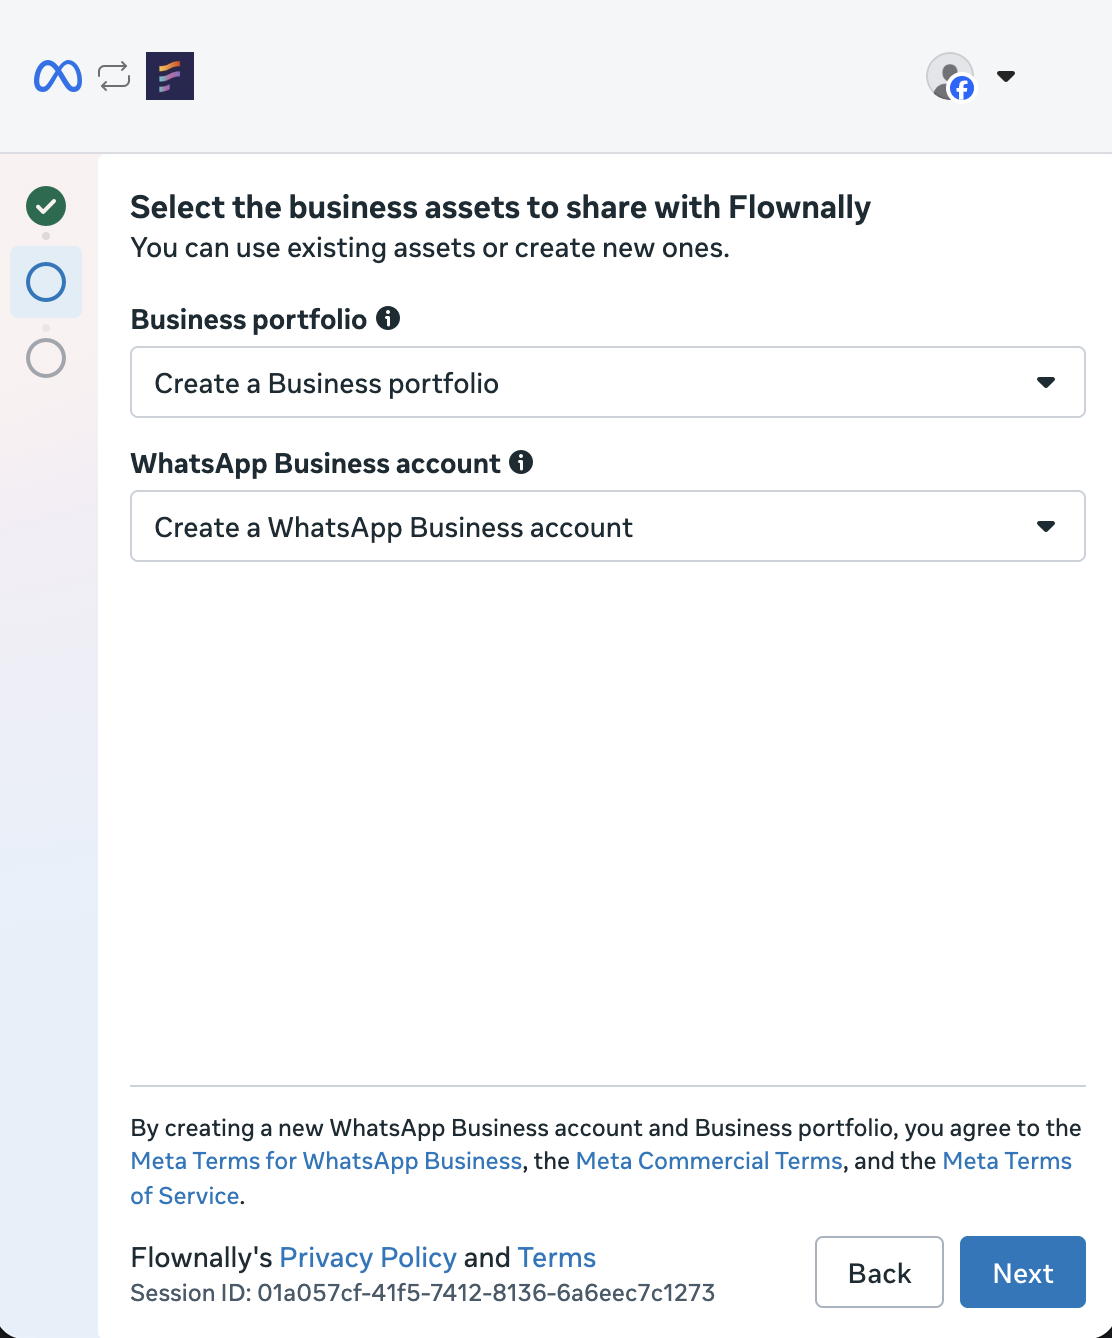Select the current blue circle step

point(46,282)
